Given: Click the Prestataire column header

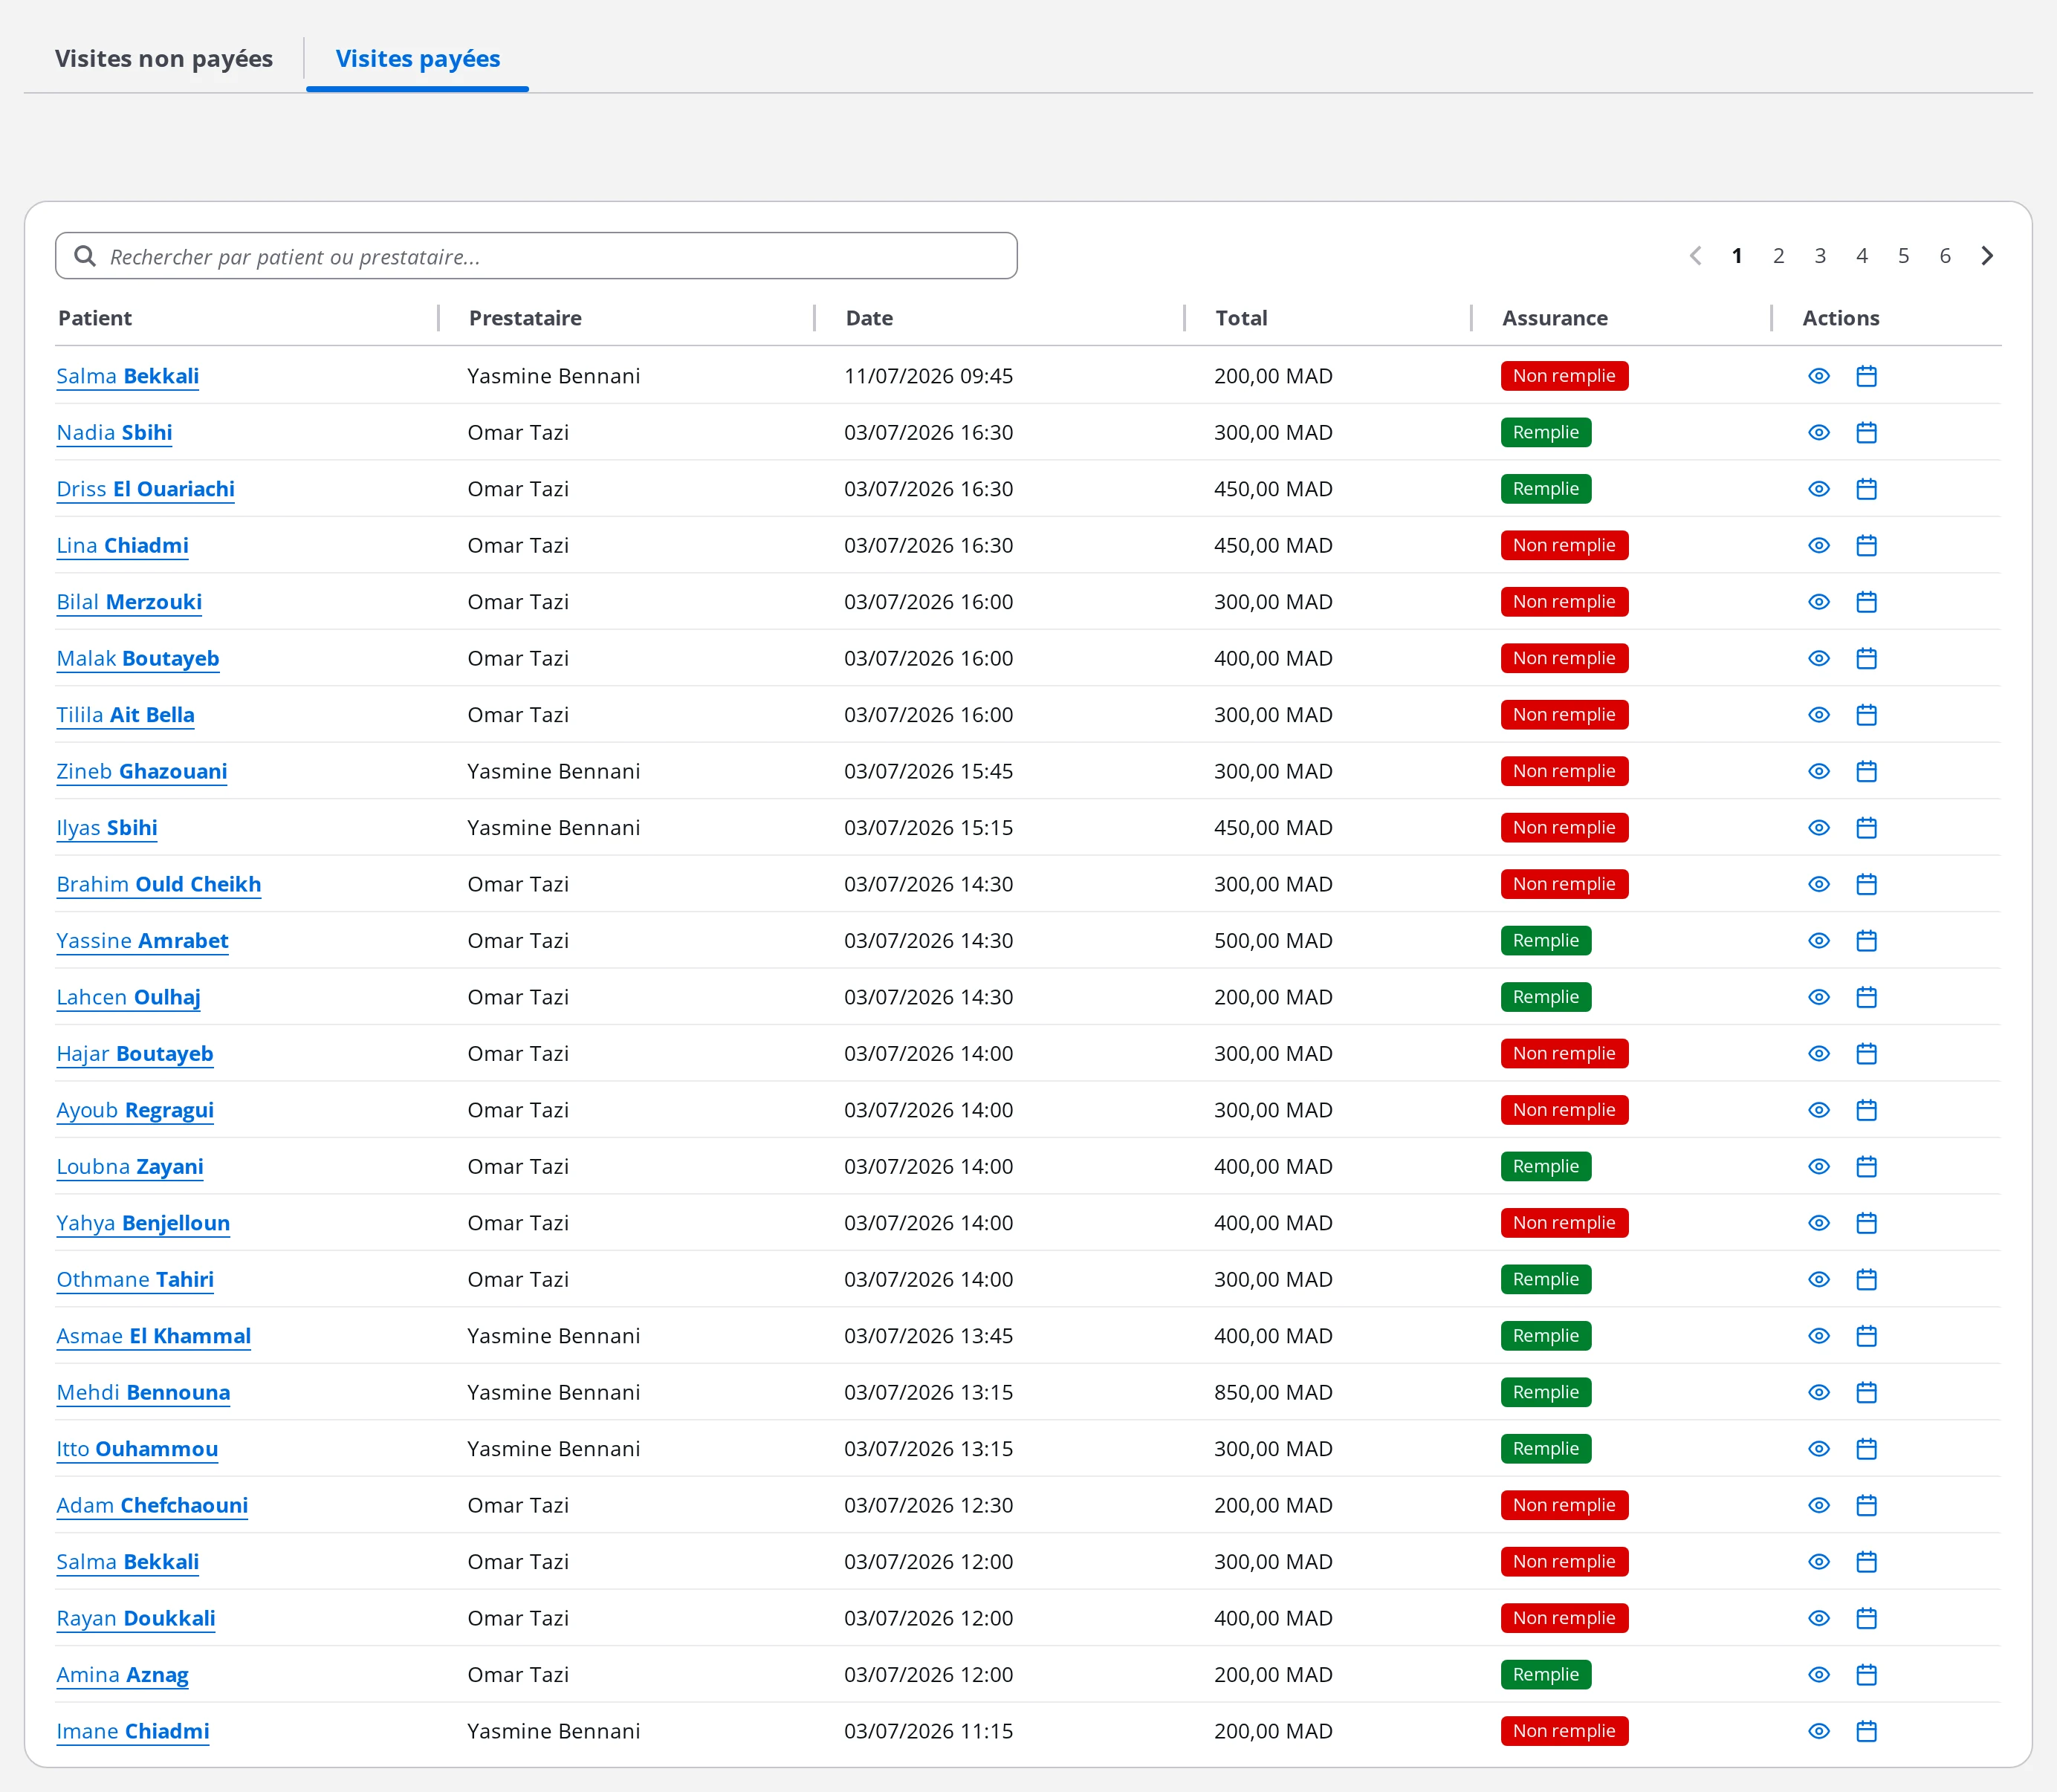Looking at the screenshot, I should (x=525, y=318).
